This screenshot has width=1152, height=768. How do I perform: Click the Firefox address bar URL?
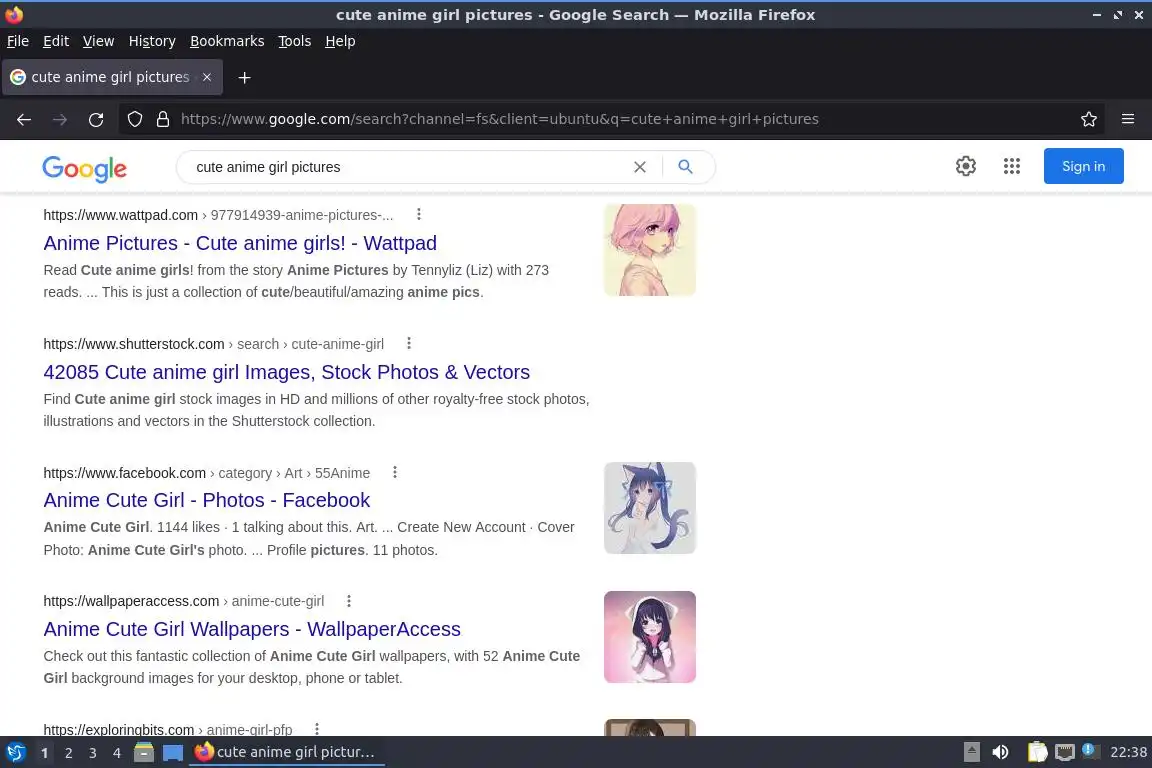click(x=500, y=119)
